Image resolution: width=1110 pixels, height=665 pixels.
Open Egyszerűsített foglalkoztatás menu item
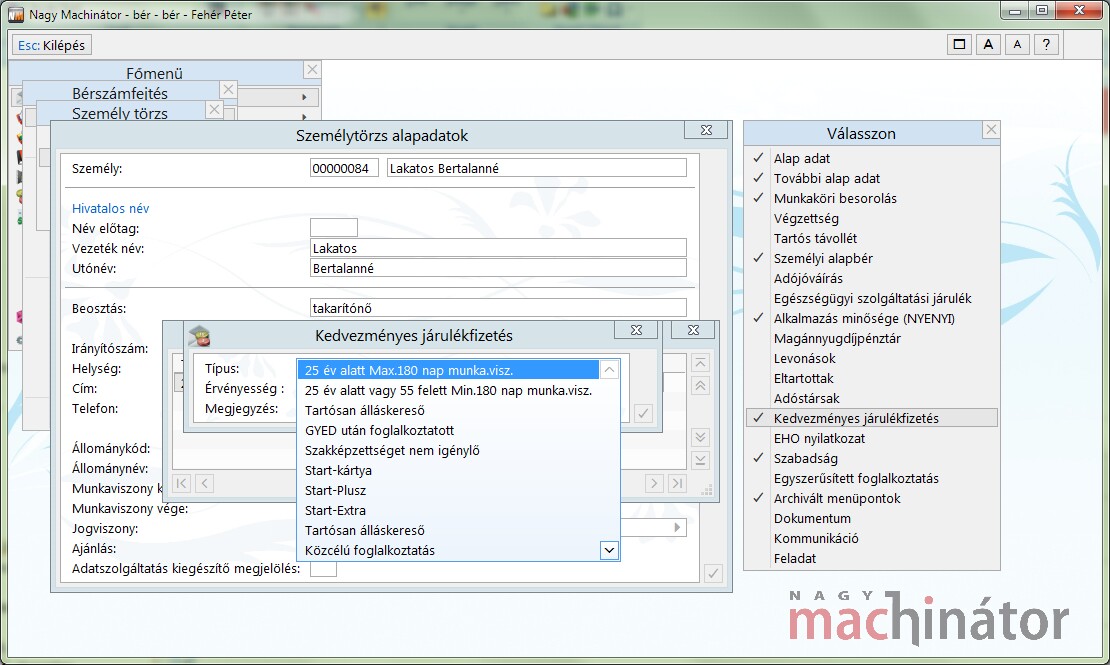coord(871,479)
